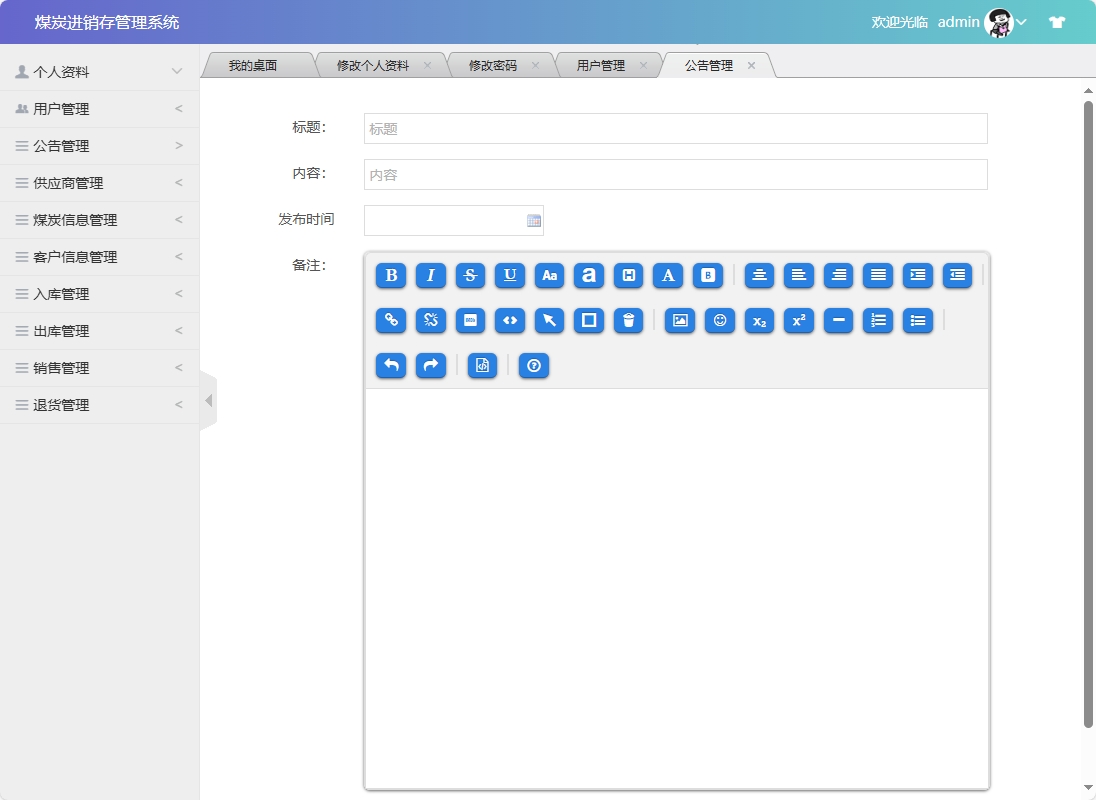The height and width of the screenshot is (800, 1096).
Task: Insert a horizontal rule
Action: point(838,321)
